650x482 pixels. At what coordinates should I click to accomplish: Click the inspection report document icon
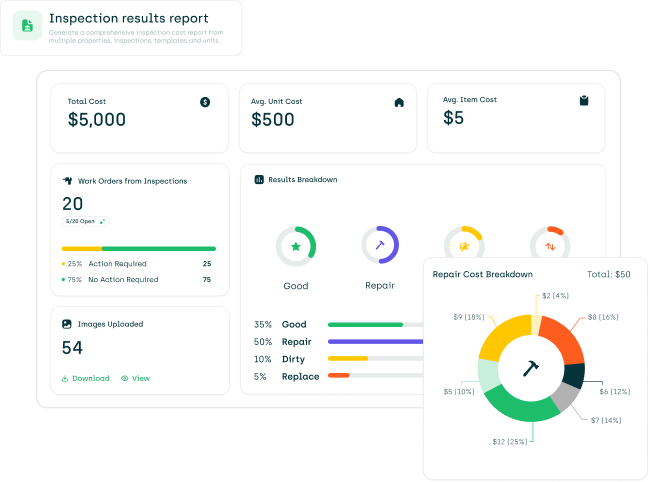[x=28, y=26]
